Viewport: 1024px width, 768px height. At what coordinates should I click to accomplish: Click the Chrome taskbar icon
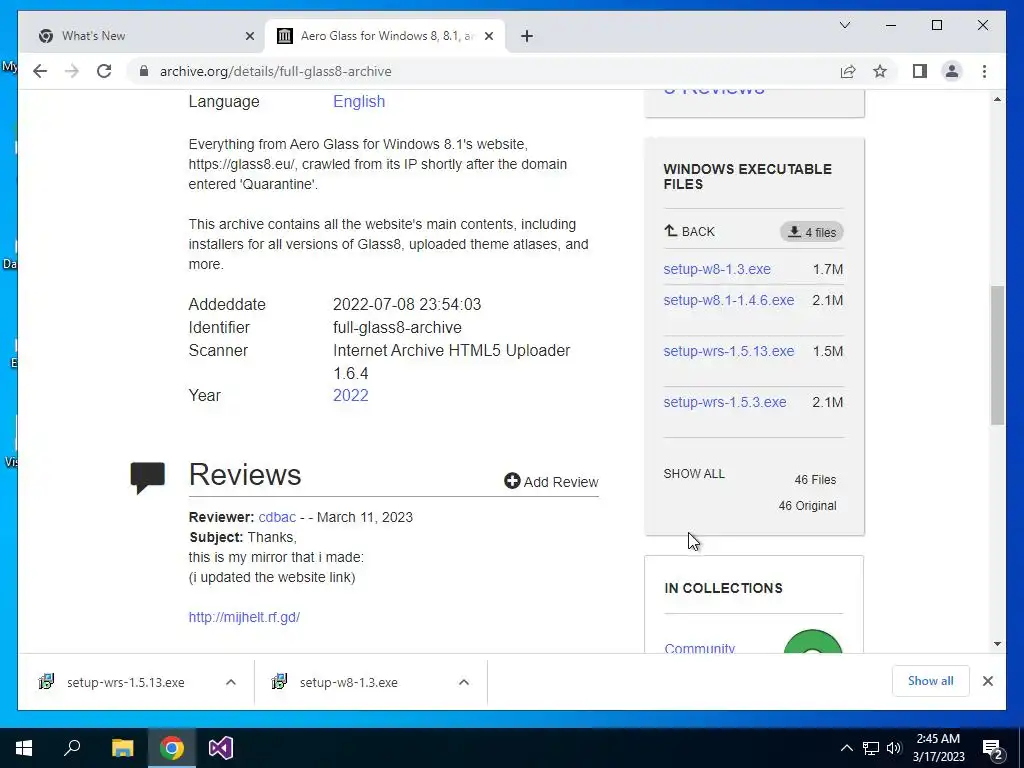172,748
